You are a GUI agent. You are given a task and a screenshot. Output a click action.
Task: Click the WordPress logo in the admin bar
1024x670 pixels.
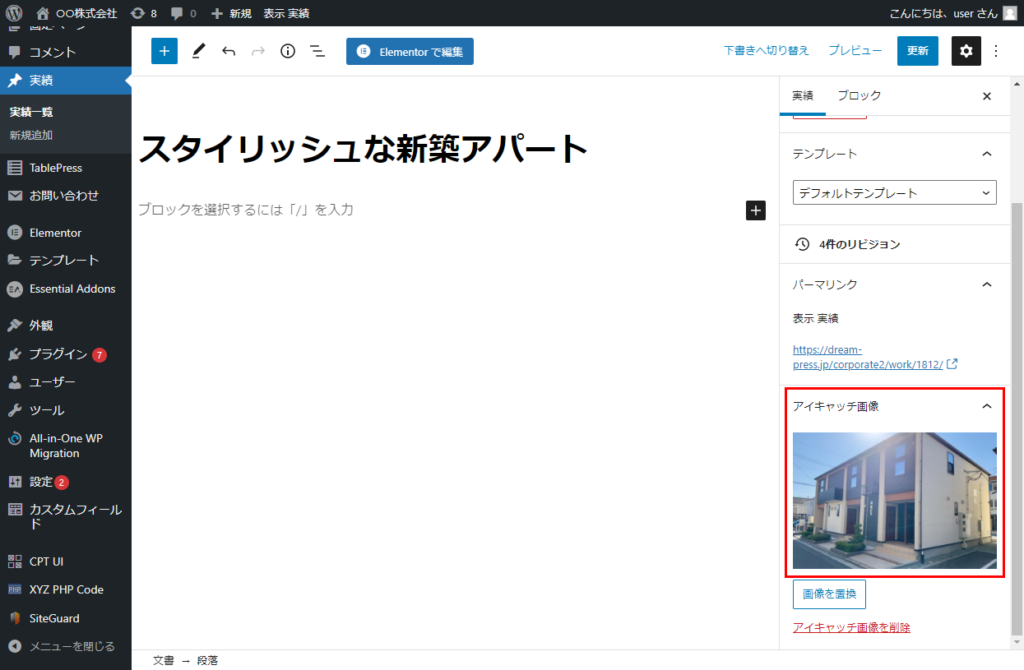[x=14, y=13]
